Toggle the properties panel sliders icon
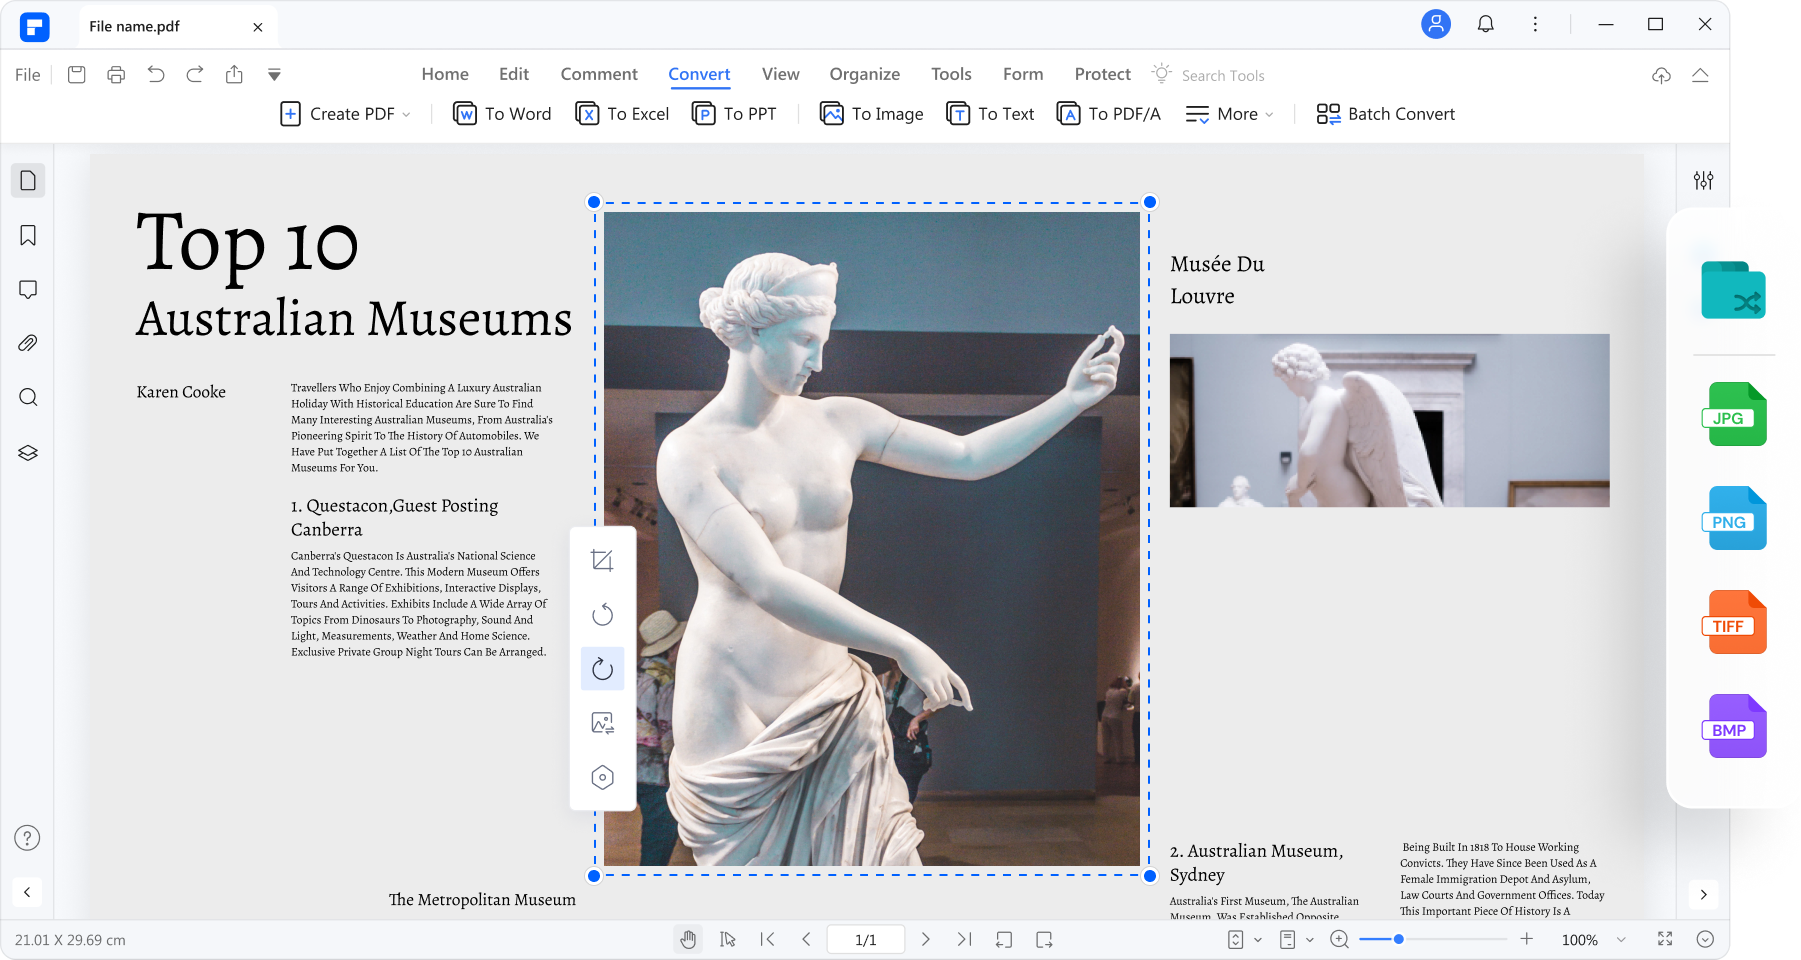This screenshot has width=1801, height=960. [1703, 180]
